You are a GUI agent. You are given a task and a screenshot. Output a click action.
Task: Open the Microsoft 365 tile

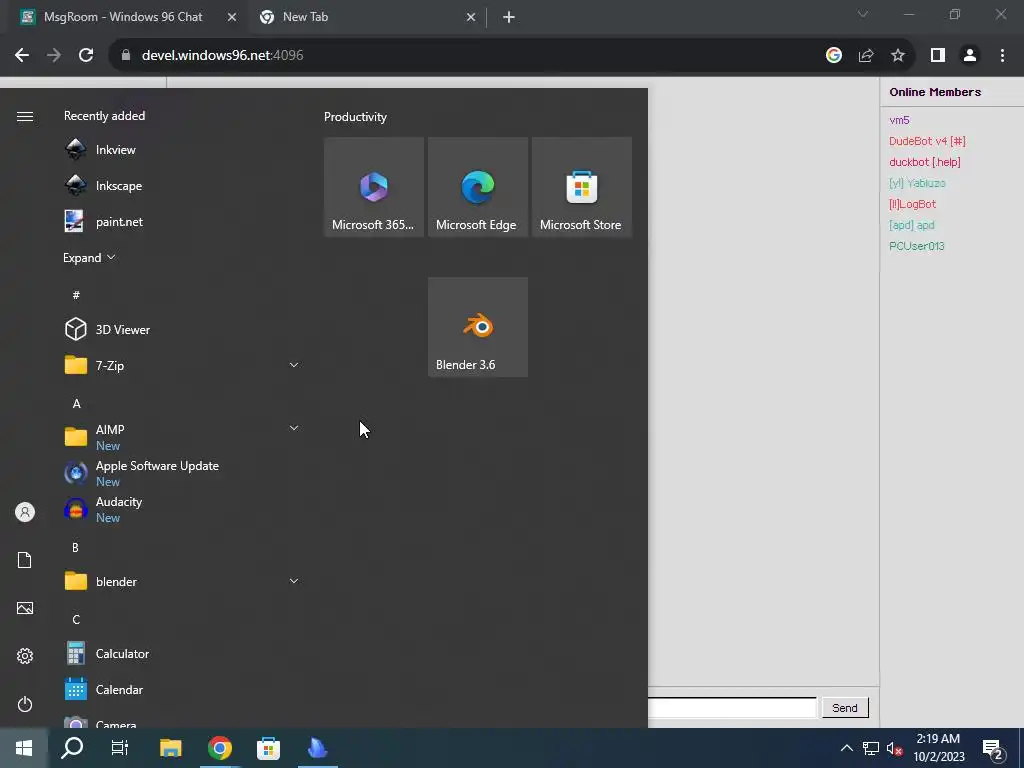[374, 187]
